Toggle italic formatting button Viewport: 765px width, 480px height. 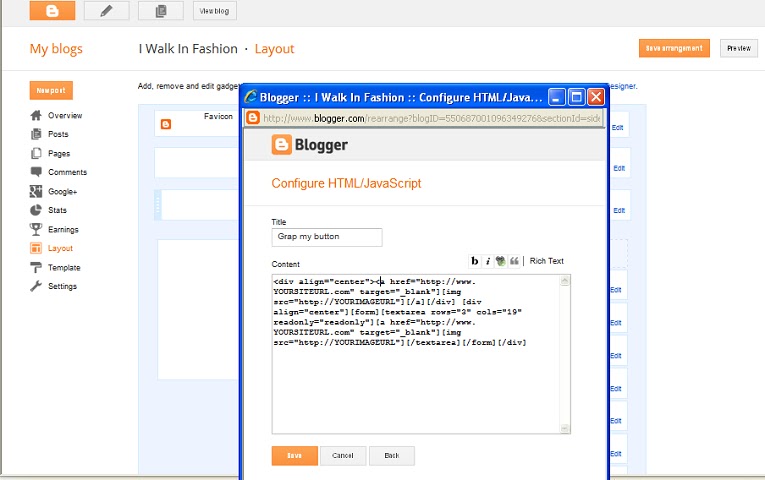point(487,261)
